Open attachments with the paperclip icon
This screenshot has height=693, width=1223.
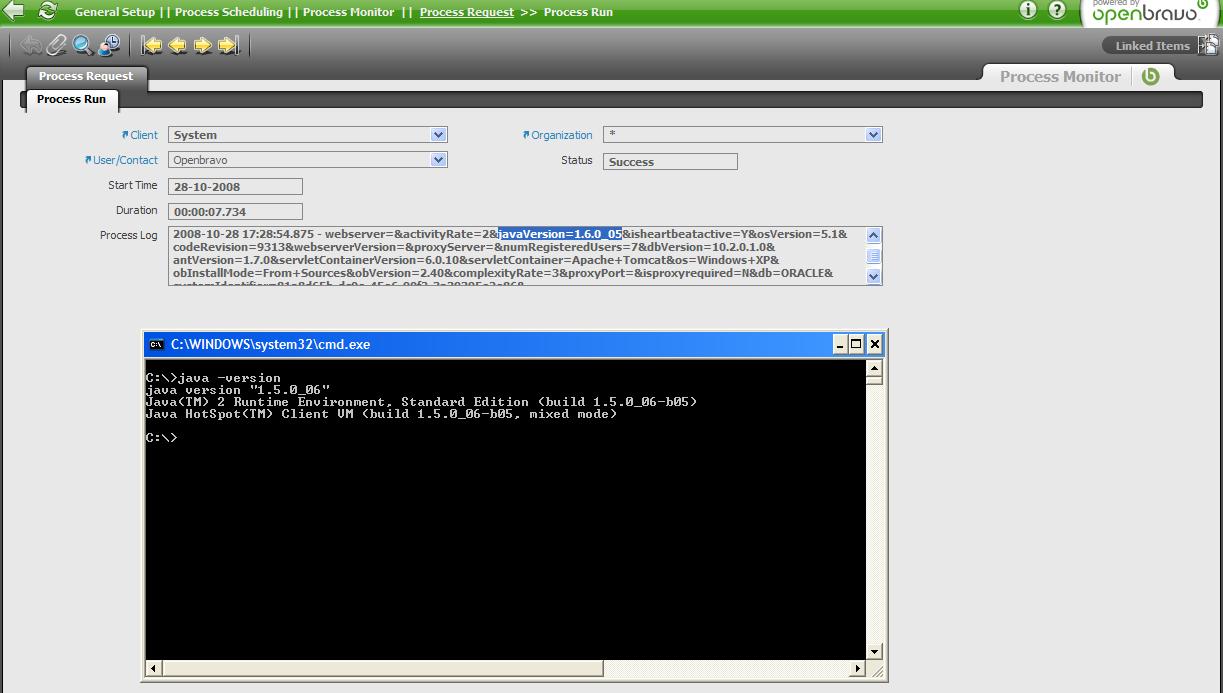(57, 45)
